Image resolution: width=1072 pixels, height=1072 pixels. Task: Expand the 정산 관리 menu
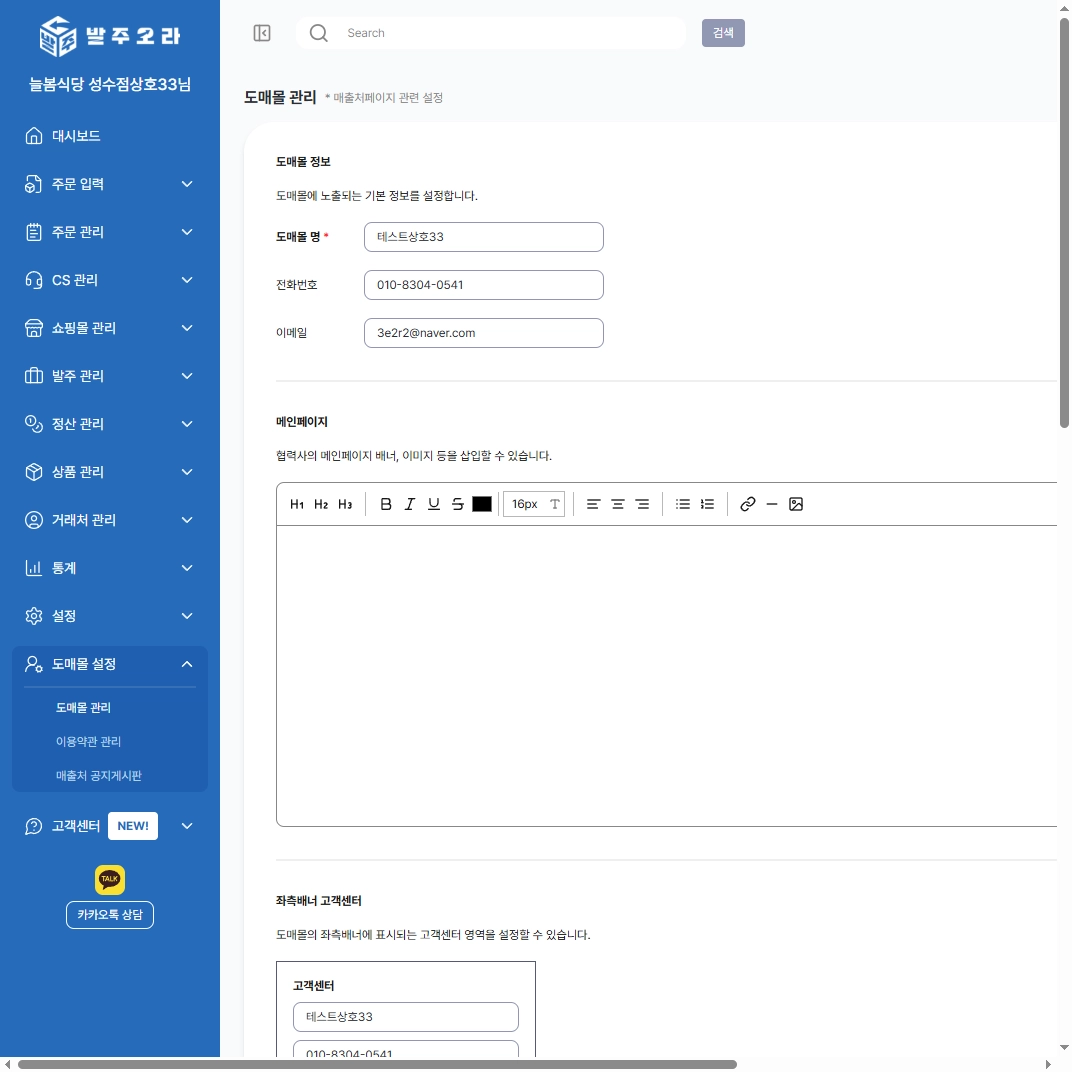pyautogui.click(x=110, y=424)
